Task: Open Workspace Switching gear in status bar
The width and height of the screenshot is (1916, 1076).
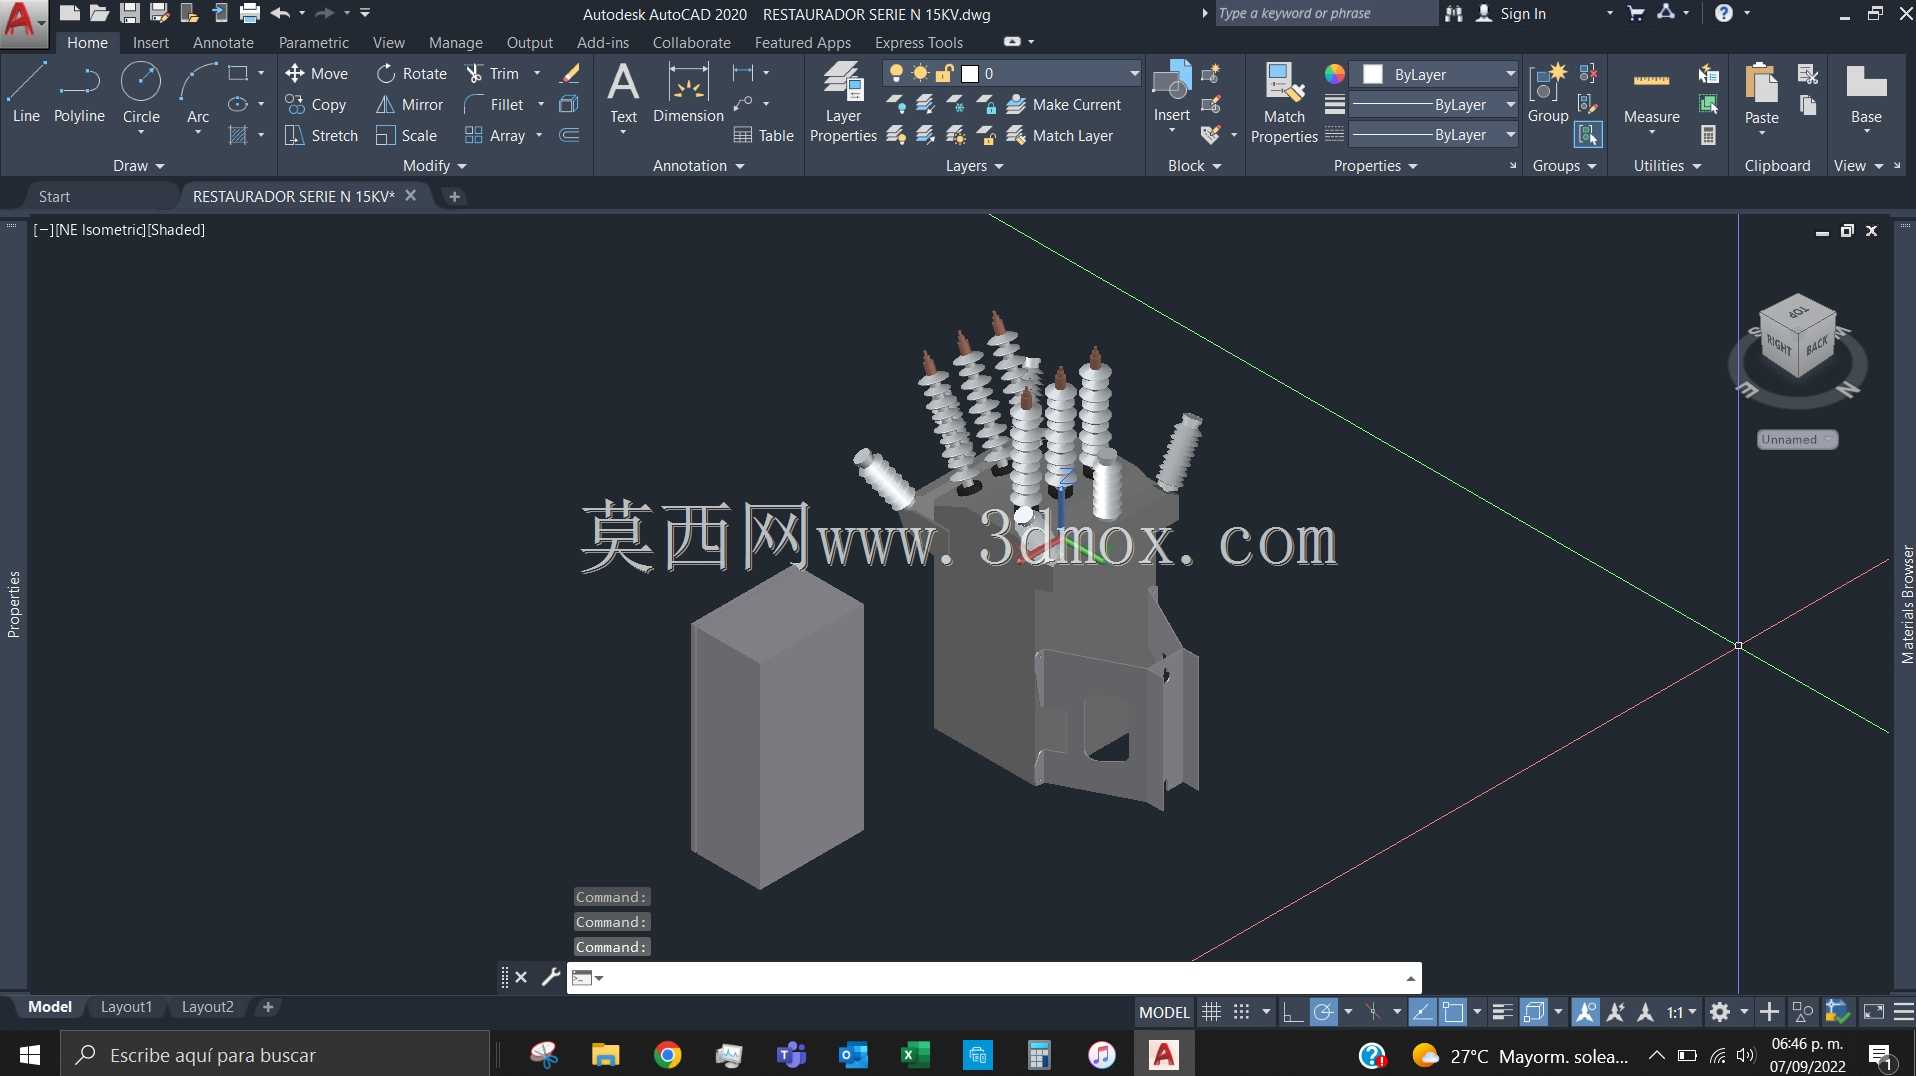Action: point(1719,1012)
